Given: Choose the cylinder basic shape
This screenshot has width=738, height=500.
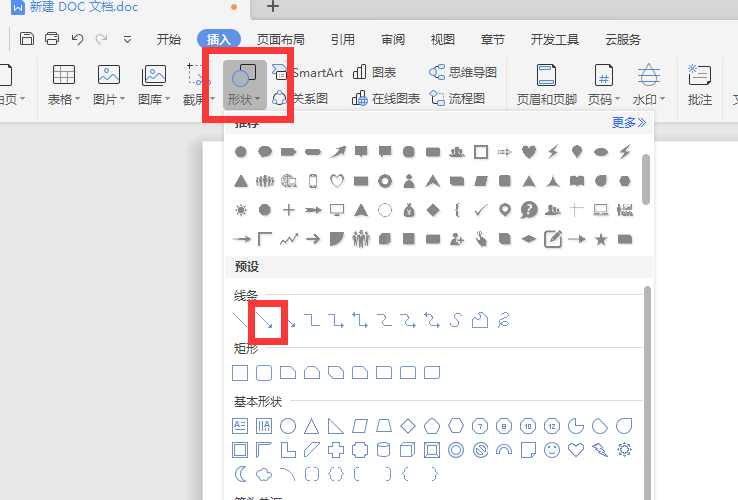Looking at the screenshot, I should click(x=384, y=450).
